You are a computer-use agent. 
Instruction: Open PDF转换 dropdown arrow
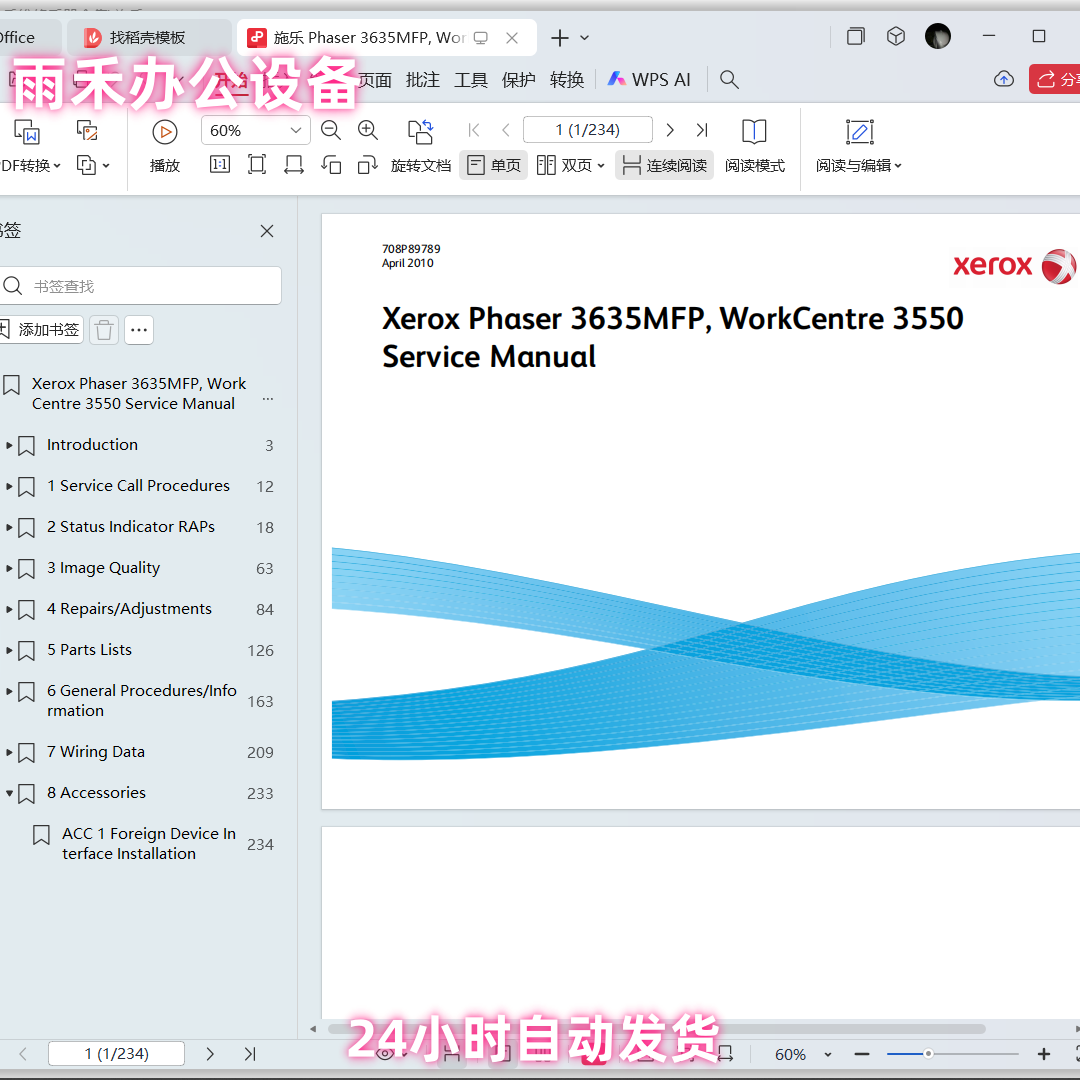click(x=57, y=166)
